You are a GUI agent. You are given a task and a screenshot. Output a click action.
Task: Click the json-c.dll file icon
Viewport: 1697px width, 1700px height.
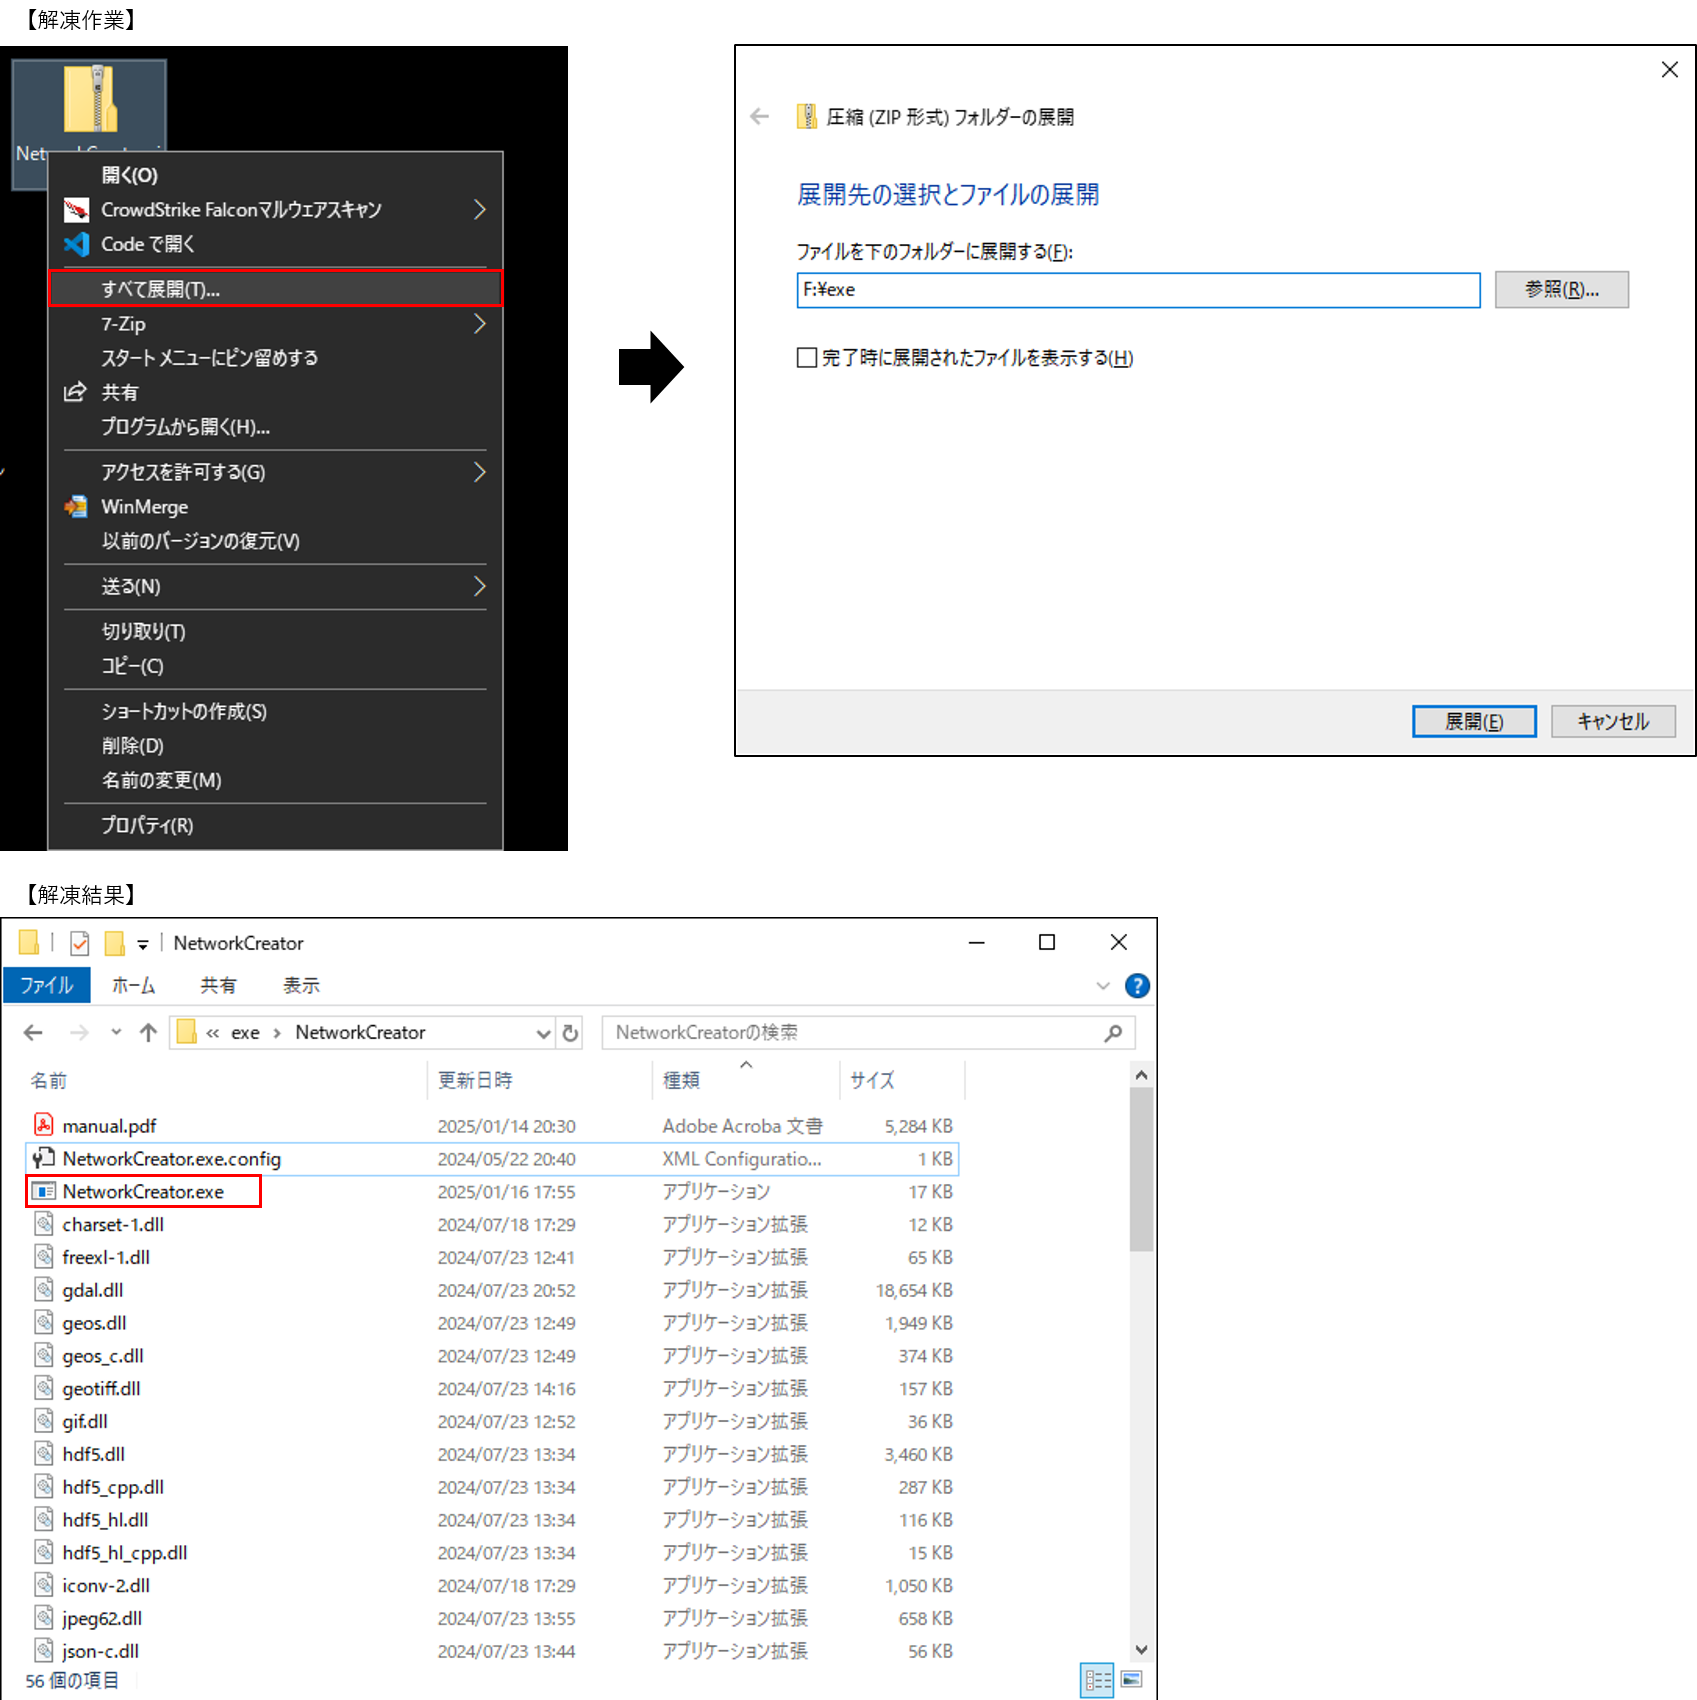(x=44, y=1650)
